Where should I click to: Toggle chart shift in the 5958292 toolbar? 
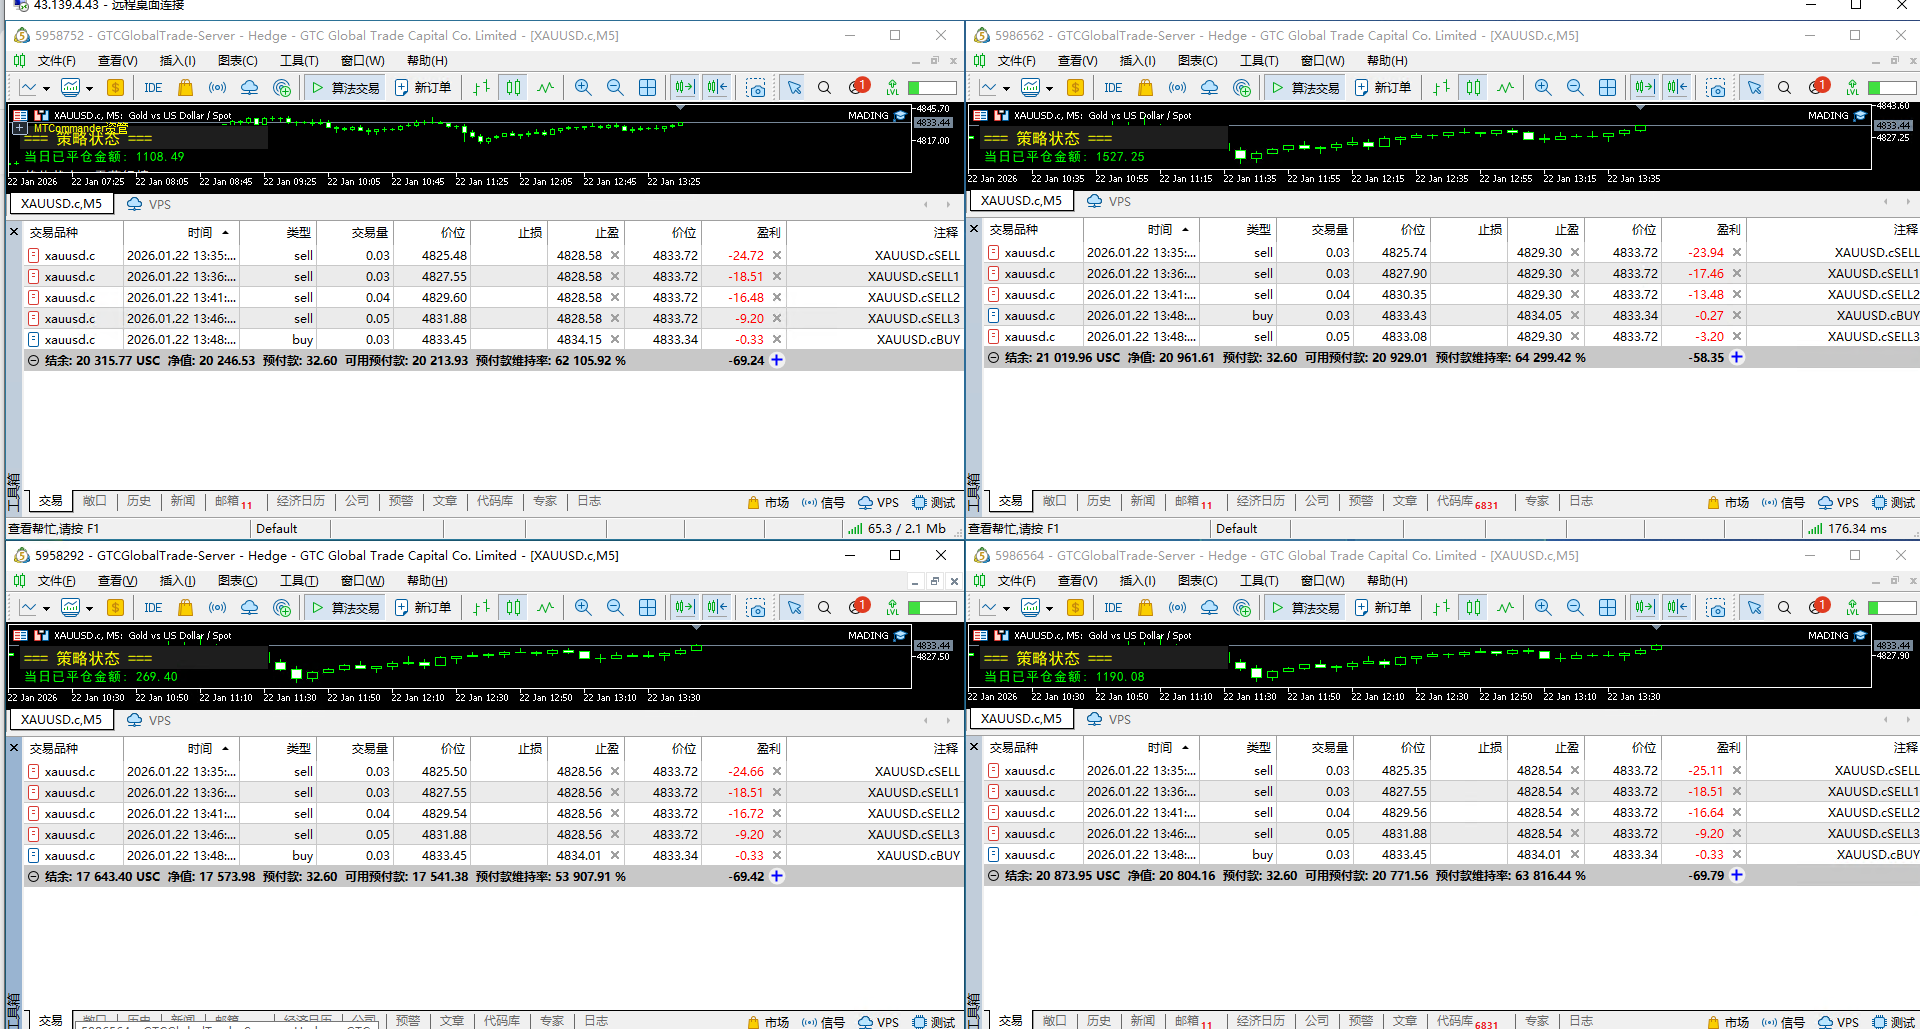click(x=717, y=608)
